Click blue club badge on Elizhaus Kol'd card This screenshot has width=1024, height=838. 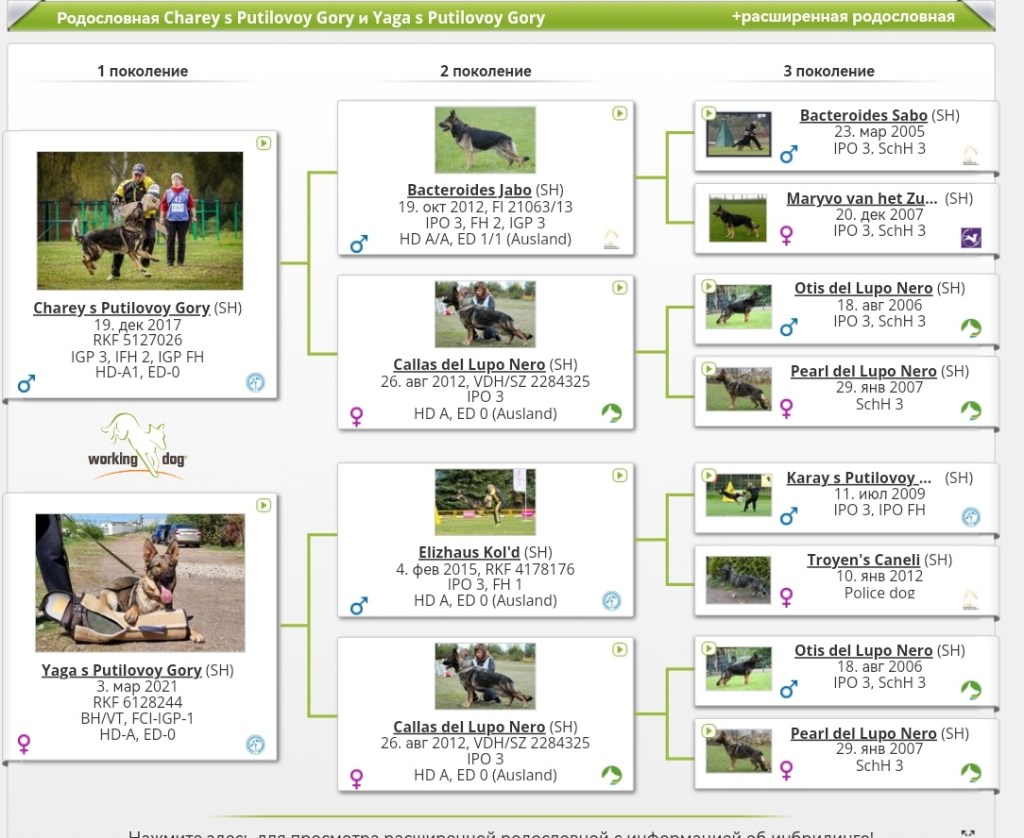coord(611,601)
